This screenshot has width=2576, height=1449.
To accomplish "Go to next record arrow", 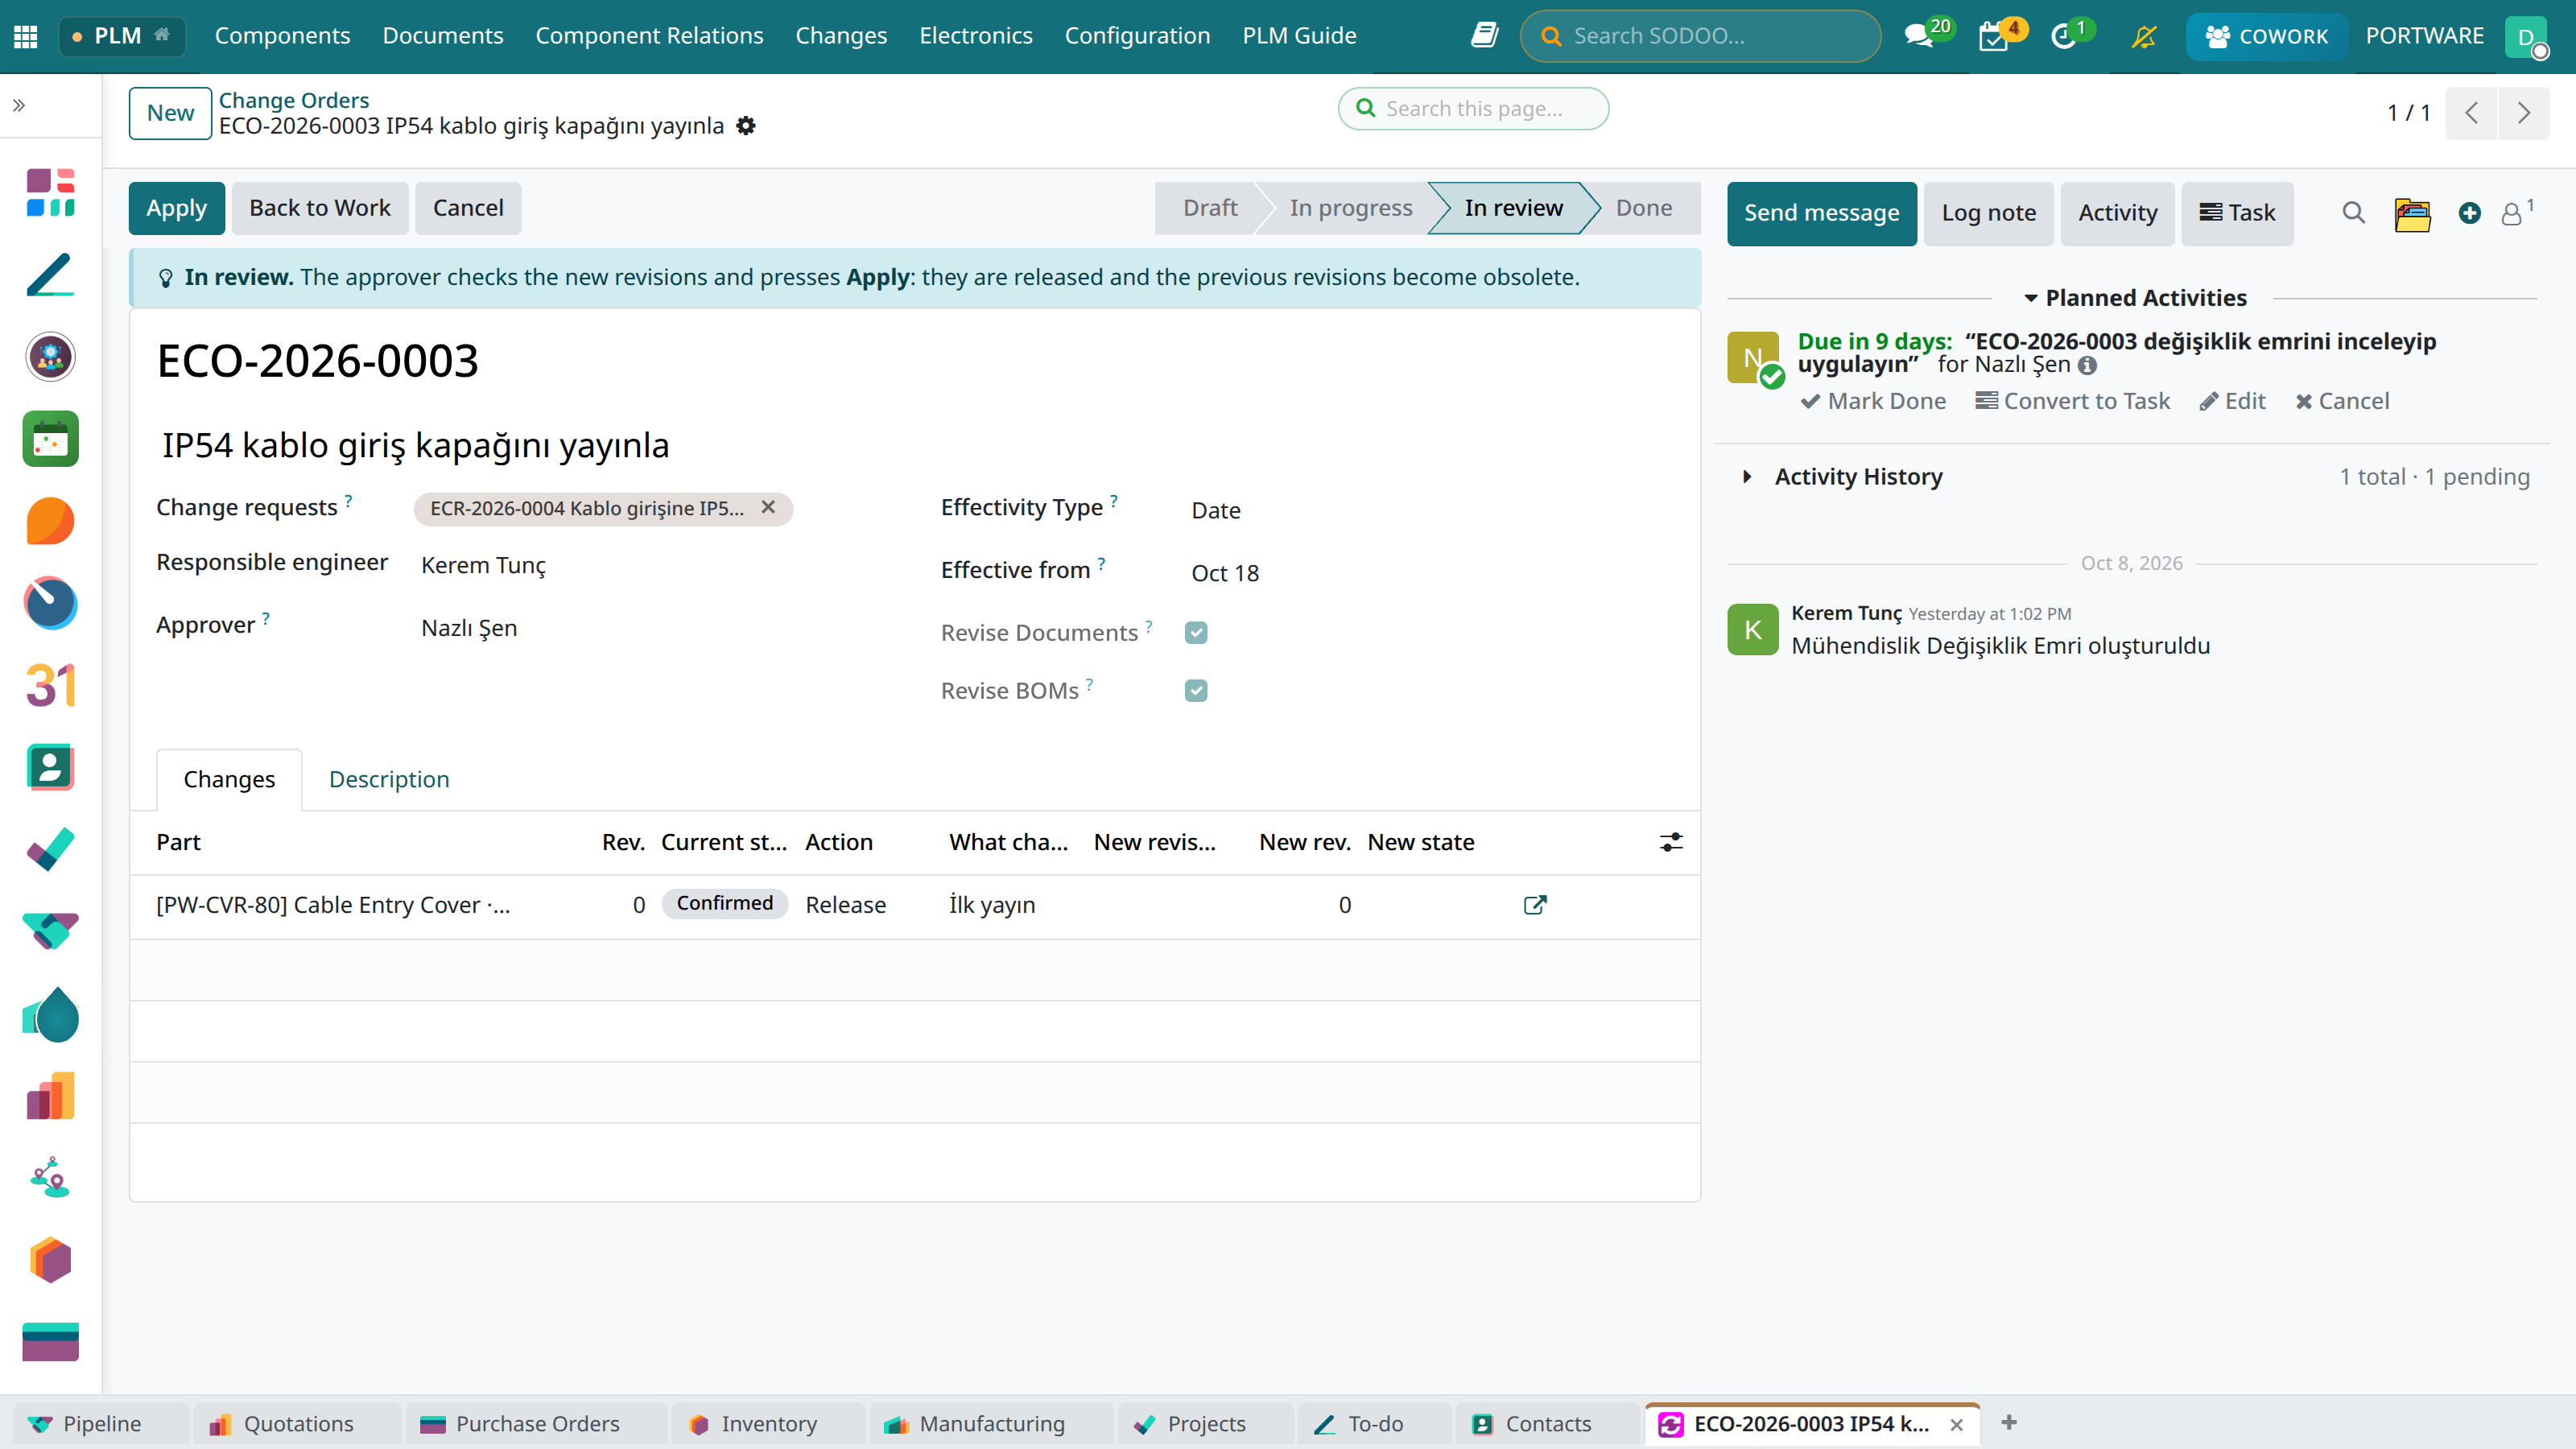I will (2523, 113).
